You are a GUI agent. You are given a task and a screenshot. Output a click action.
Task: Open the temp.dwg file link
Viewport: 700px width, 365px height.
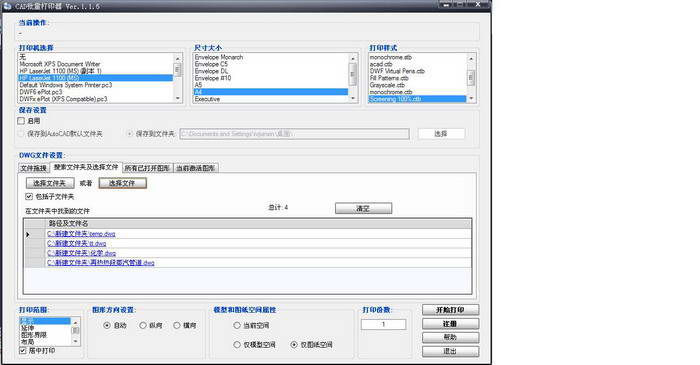[81, 234]
